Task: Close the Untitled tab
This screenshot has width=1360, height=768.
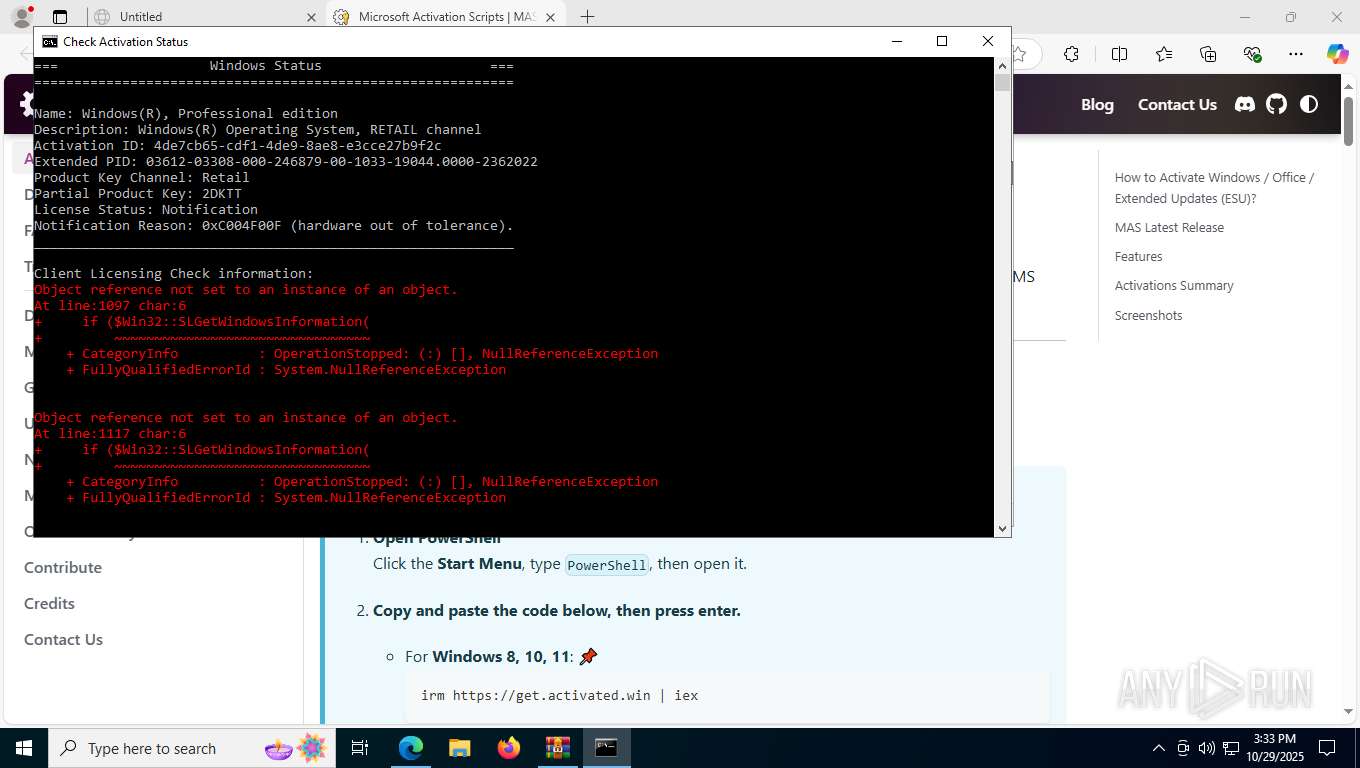Action: 310,17
